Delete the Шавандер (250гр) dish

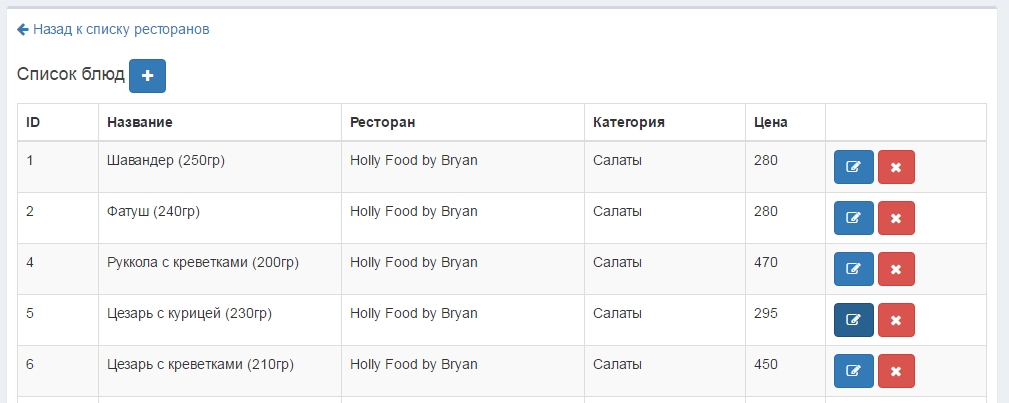pyautogui.click(x=896, y=167)
